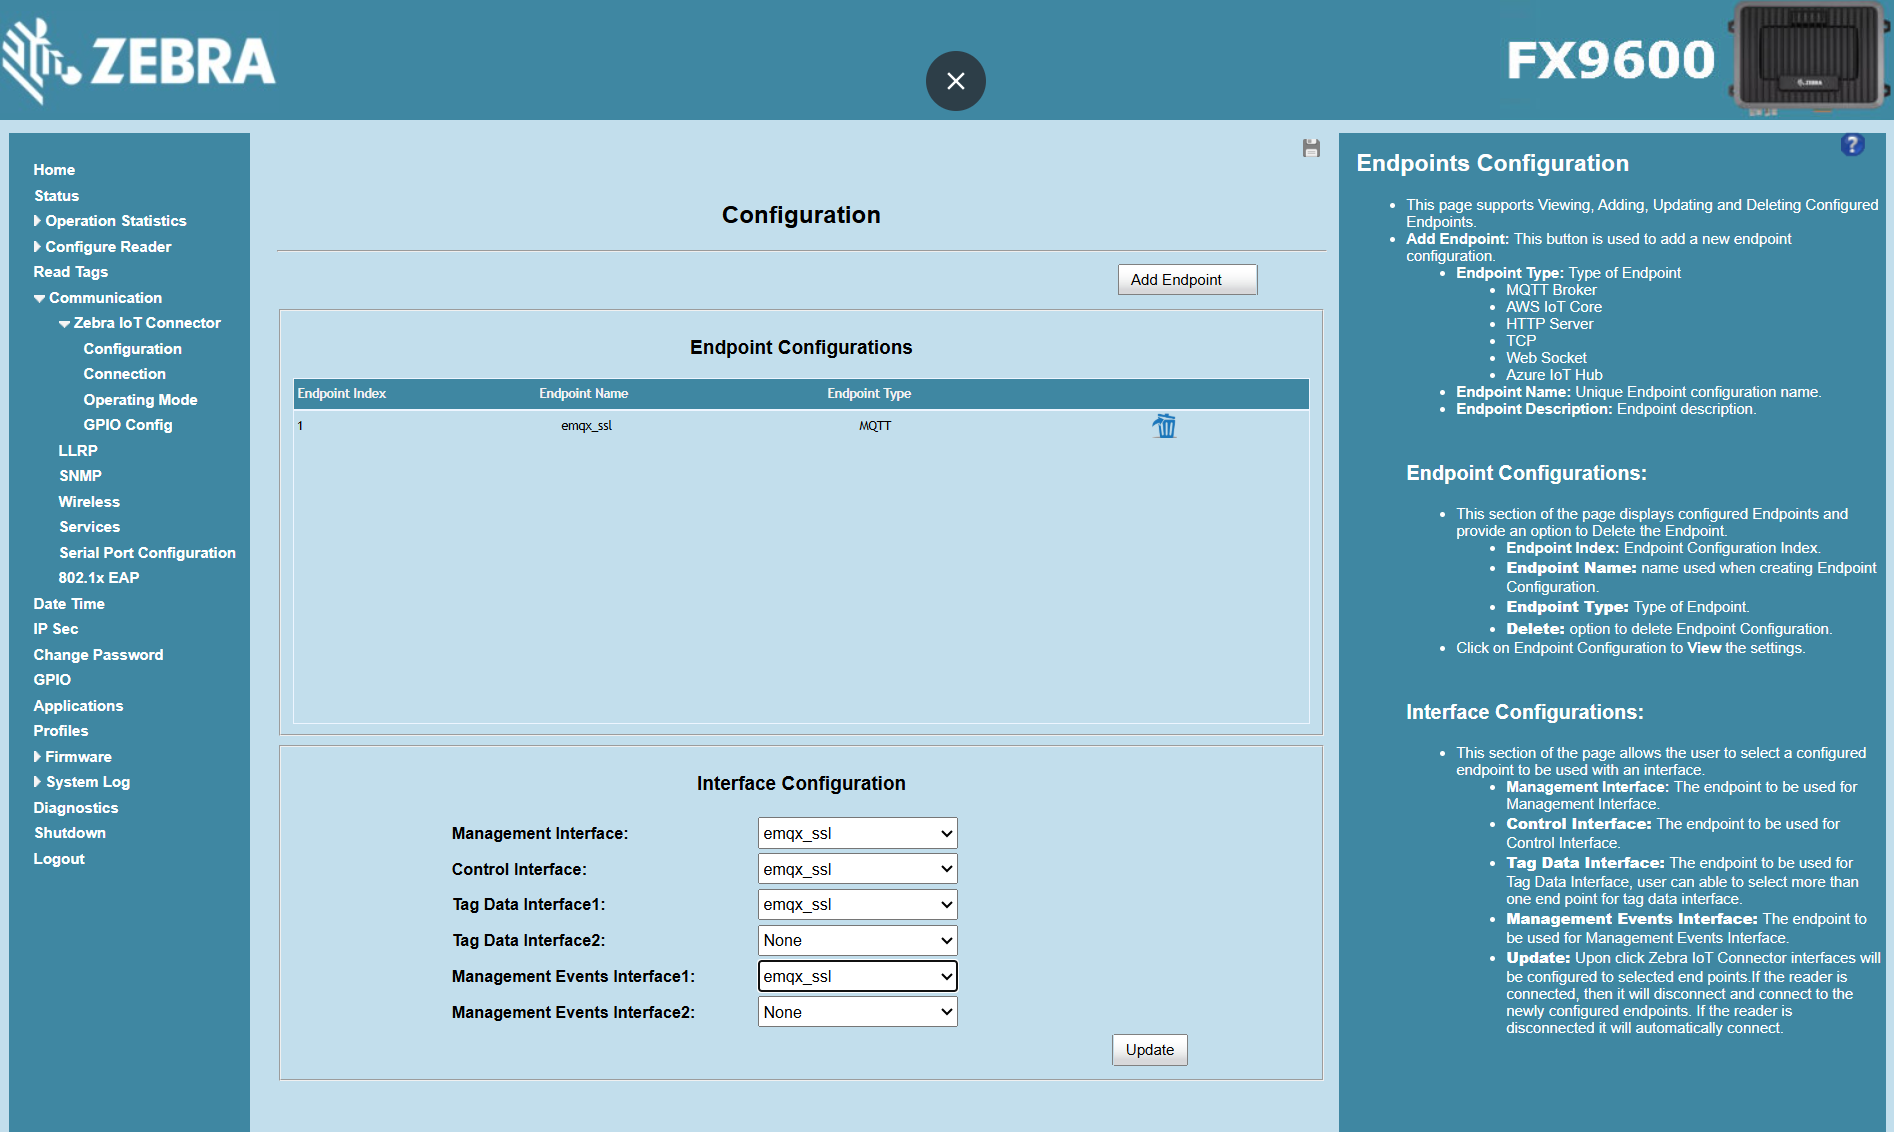Expand the Configure Reader menu arrow
Image resolution: width=1894 pixels, height=1132 pixels.
click(x=38, y=247)
